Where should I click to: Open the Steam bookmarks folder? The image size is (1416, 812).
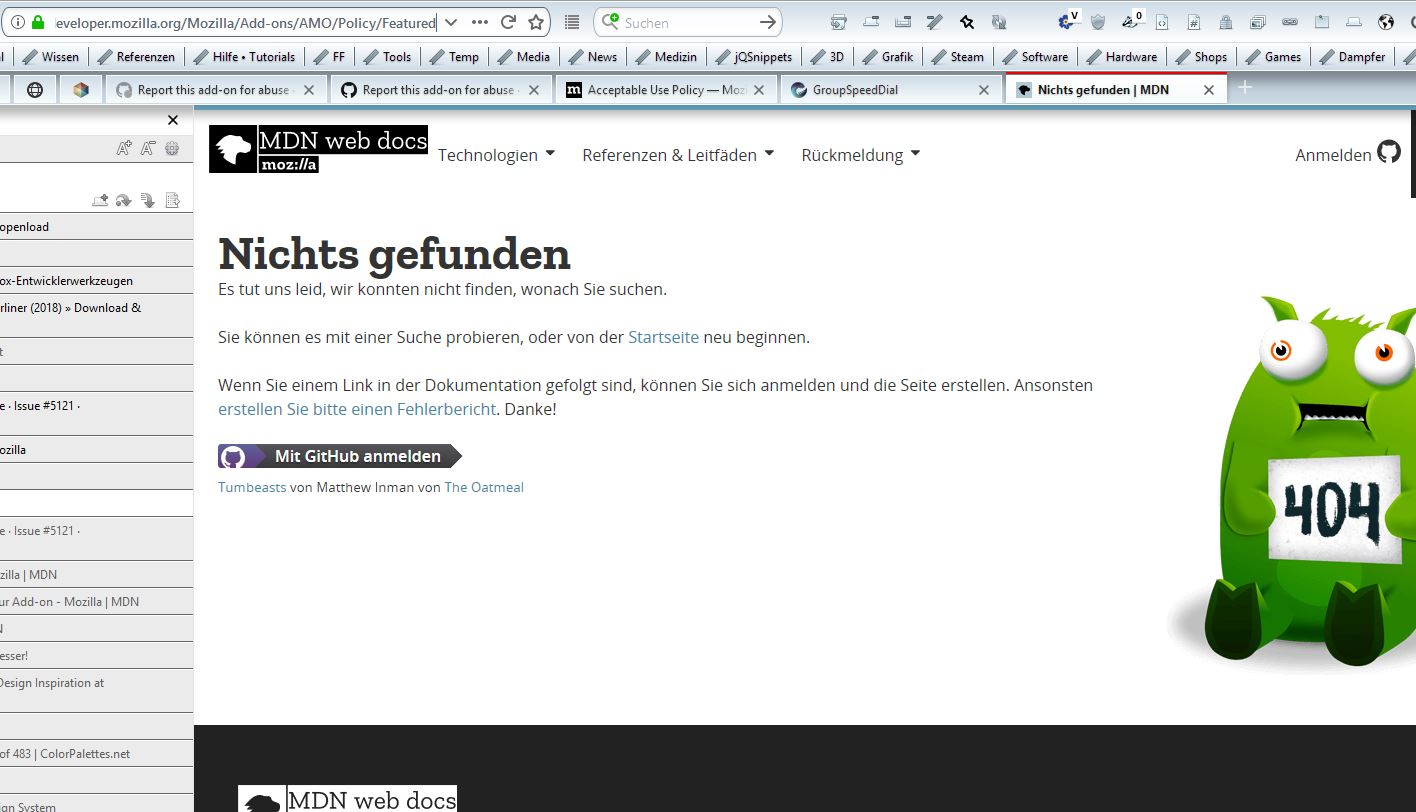[x=957, y=57]
